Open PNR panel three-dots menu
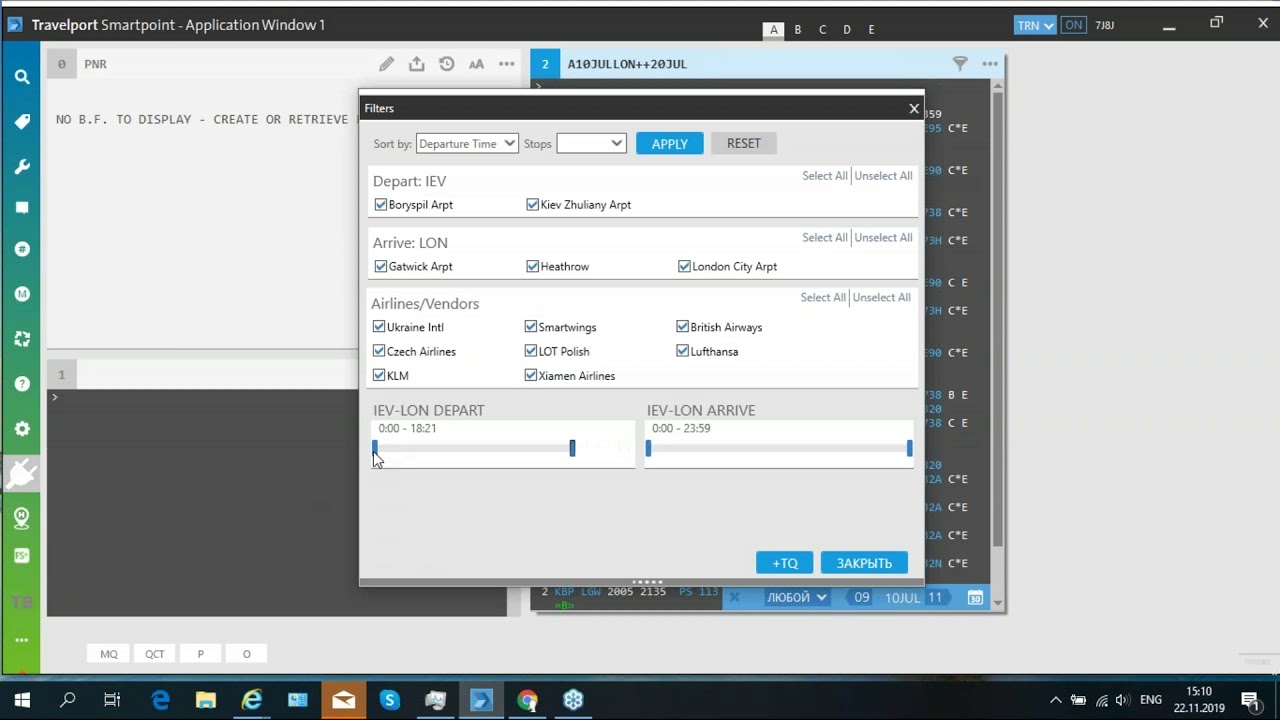Screen dimensions: 1280x720 (506, 64)
